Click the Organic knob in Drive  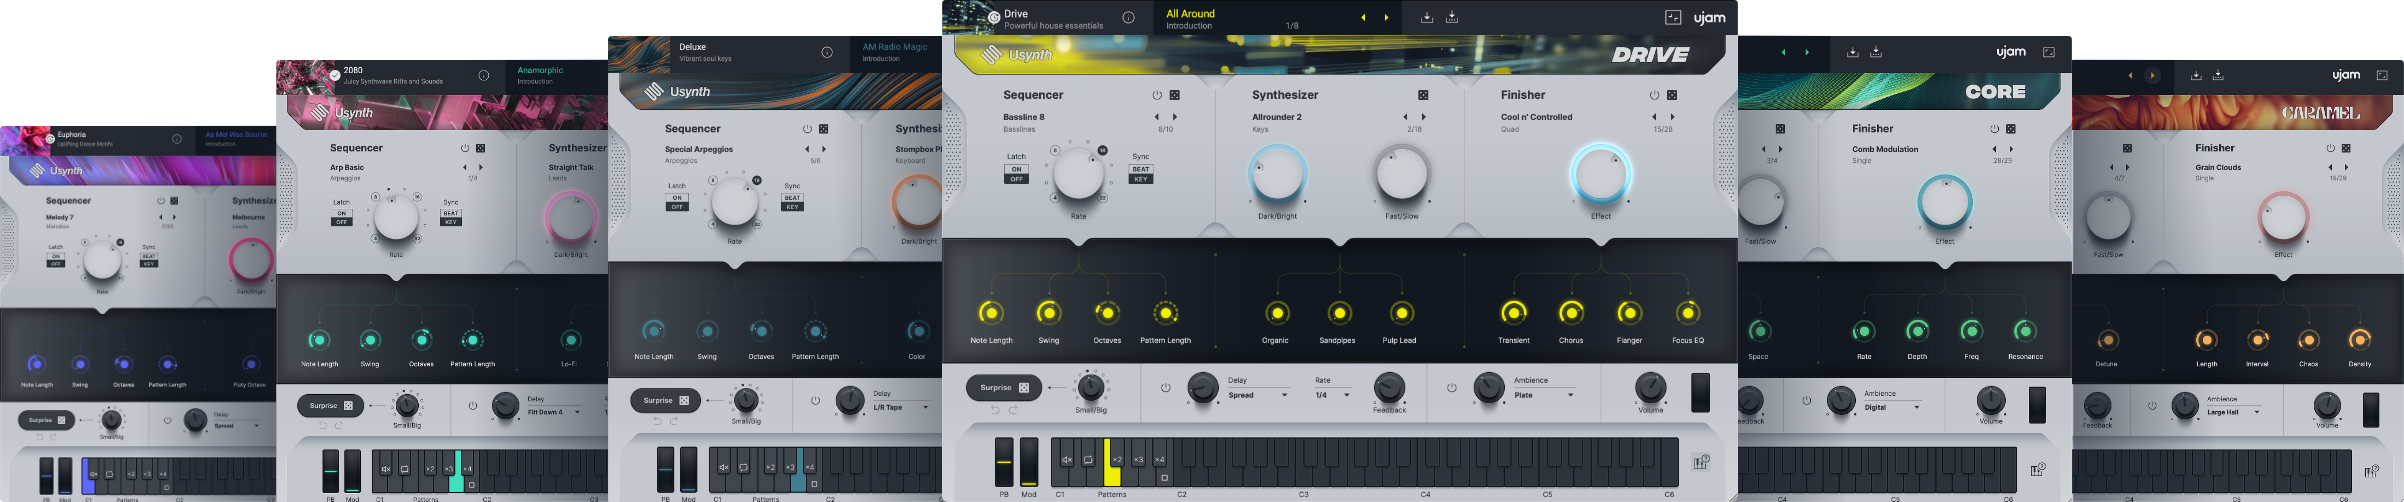coord(1277,313)
